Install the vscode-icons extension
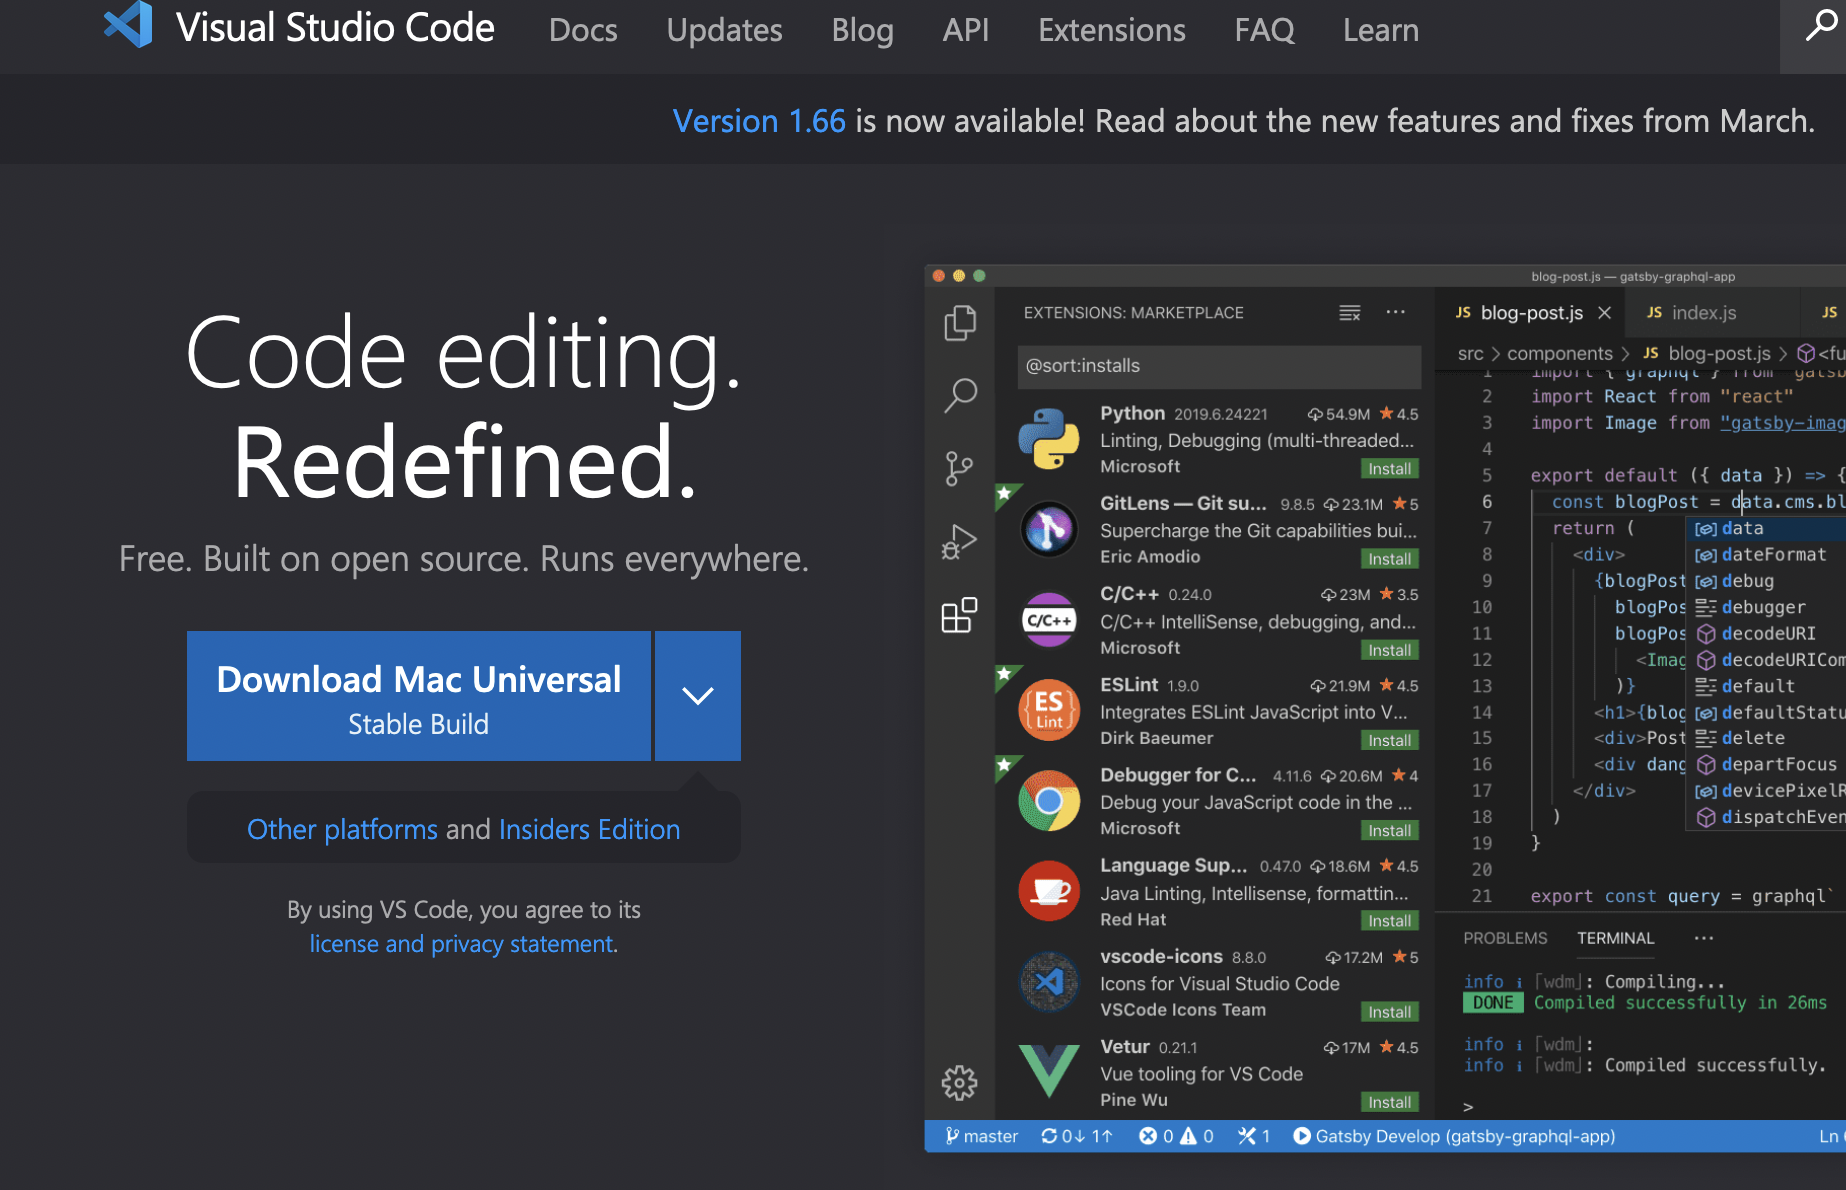This screenshot has height=1190, width=1846. pos(1390,1012)
